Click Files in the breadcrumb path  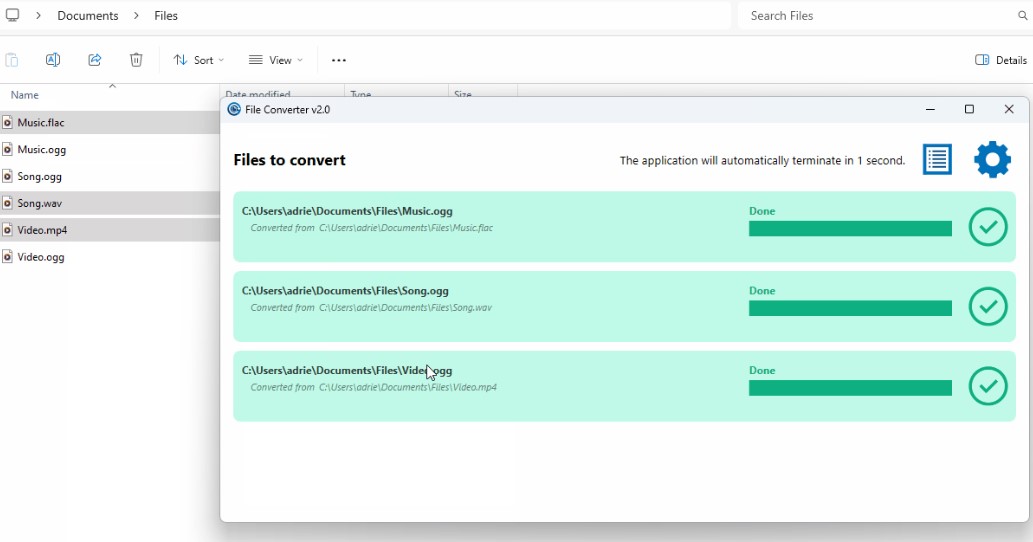click(x=166, y=15)
